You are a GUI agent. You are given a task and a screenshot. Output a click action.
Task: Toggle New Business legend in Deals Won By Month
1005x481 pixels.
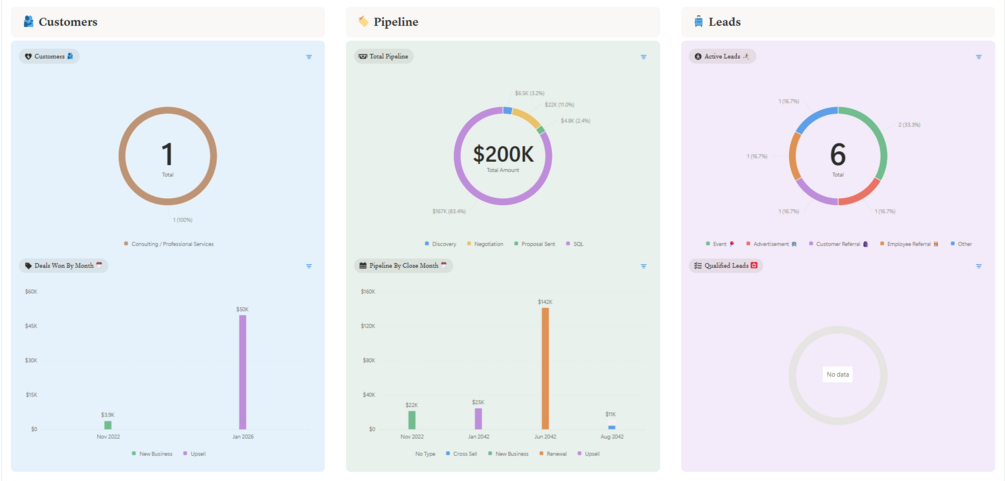point(152,454)
